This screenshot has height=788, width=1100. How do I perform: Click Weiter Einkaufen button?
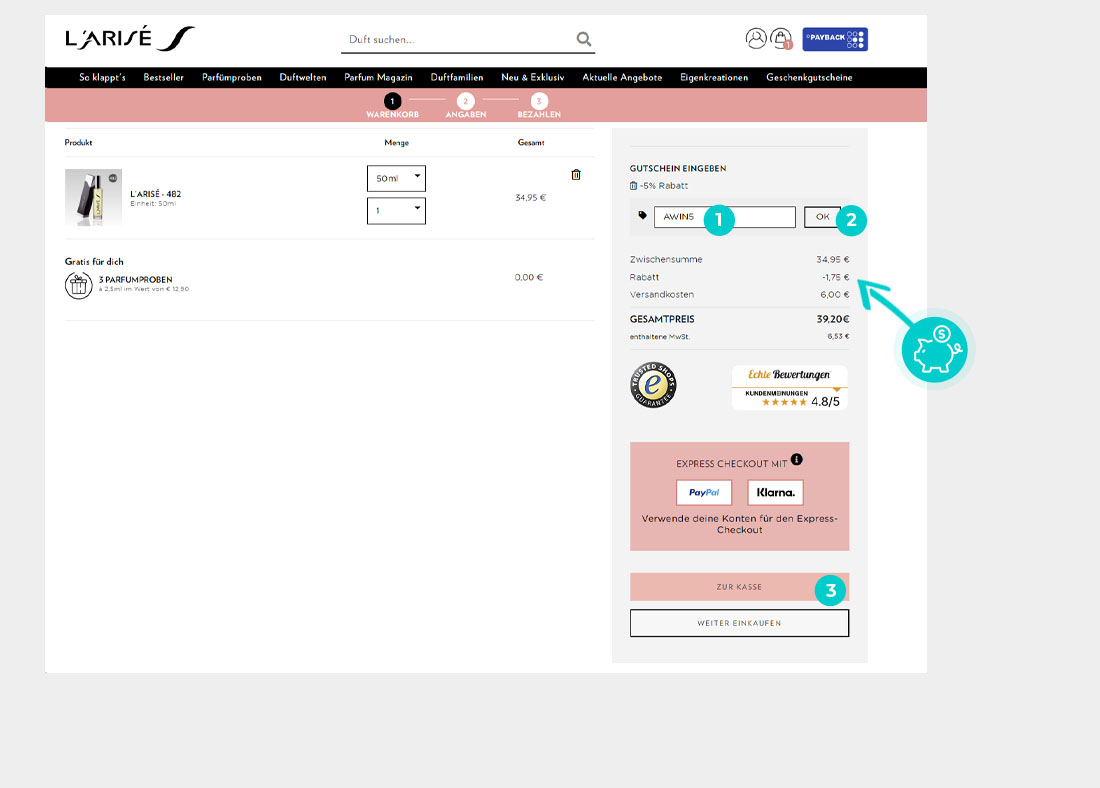click(x=739, y=623)
